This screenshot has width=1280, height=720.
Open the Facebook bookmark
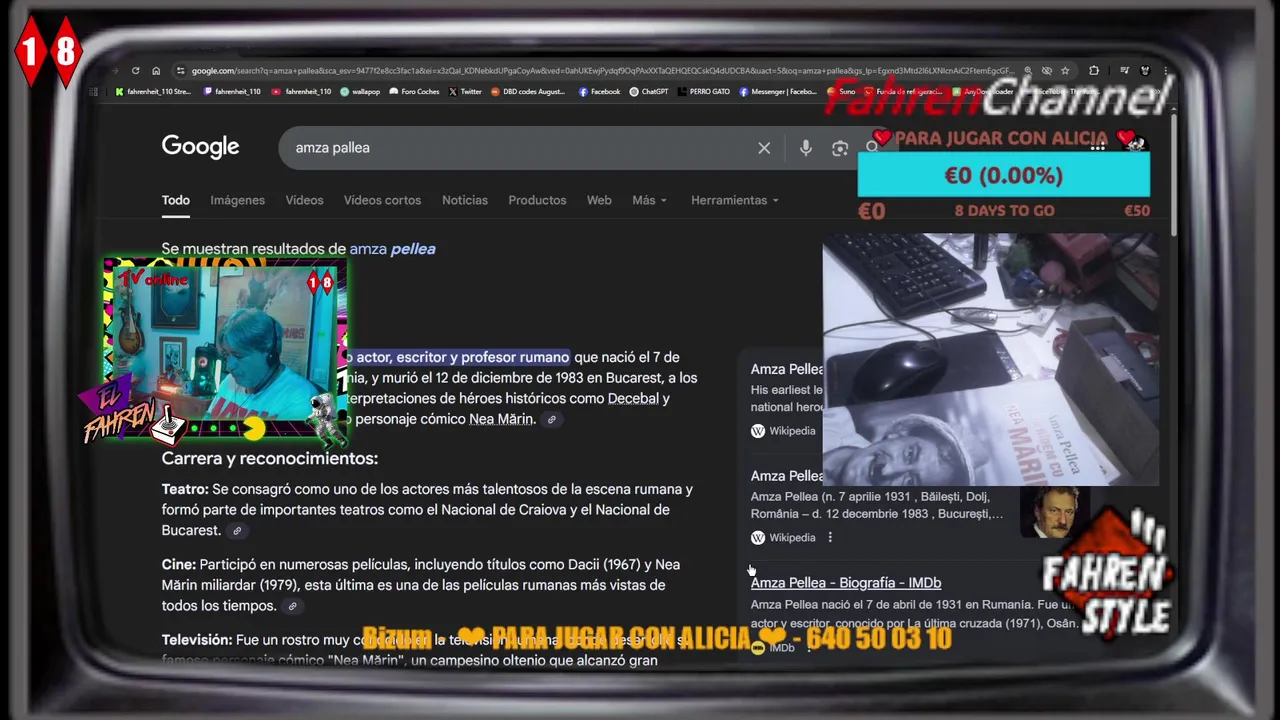599,92
